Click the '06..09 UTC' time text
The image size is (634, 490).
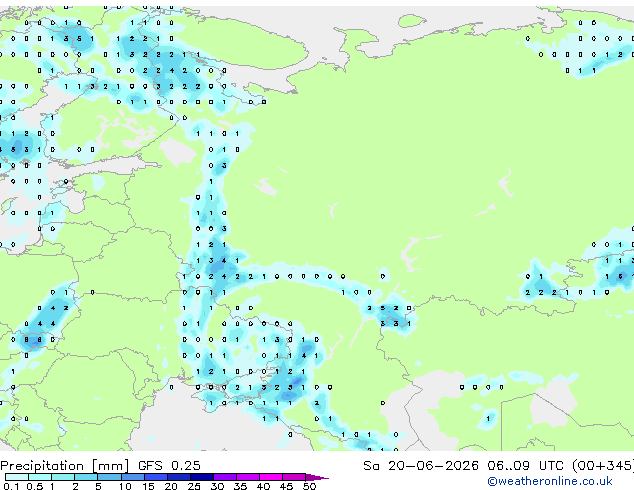coord(525,466)
